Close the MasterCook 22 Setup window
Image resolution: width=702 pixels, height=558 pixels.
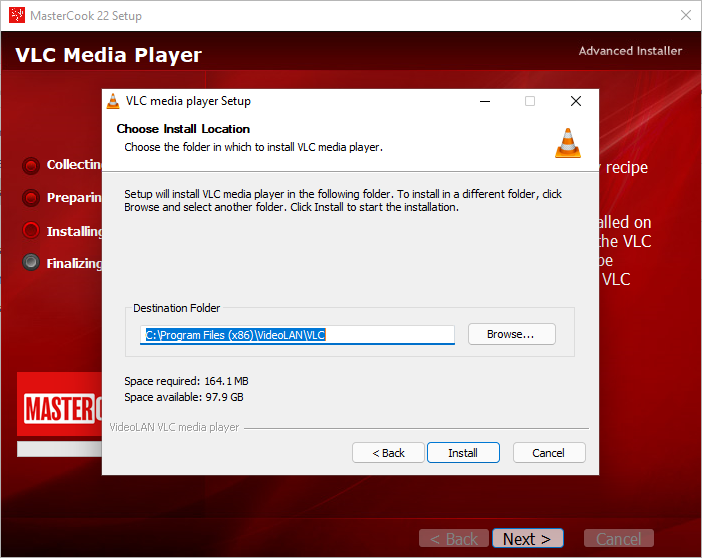(x=685, y=15)
